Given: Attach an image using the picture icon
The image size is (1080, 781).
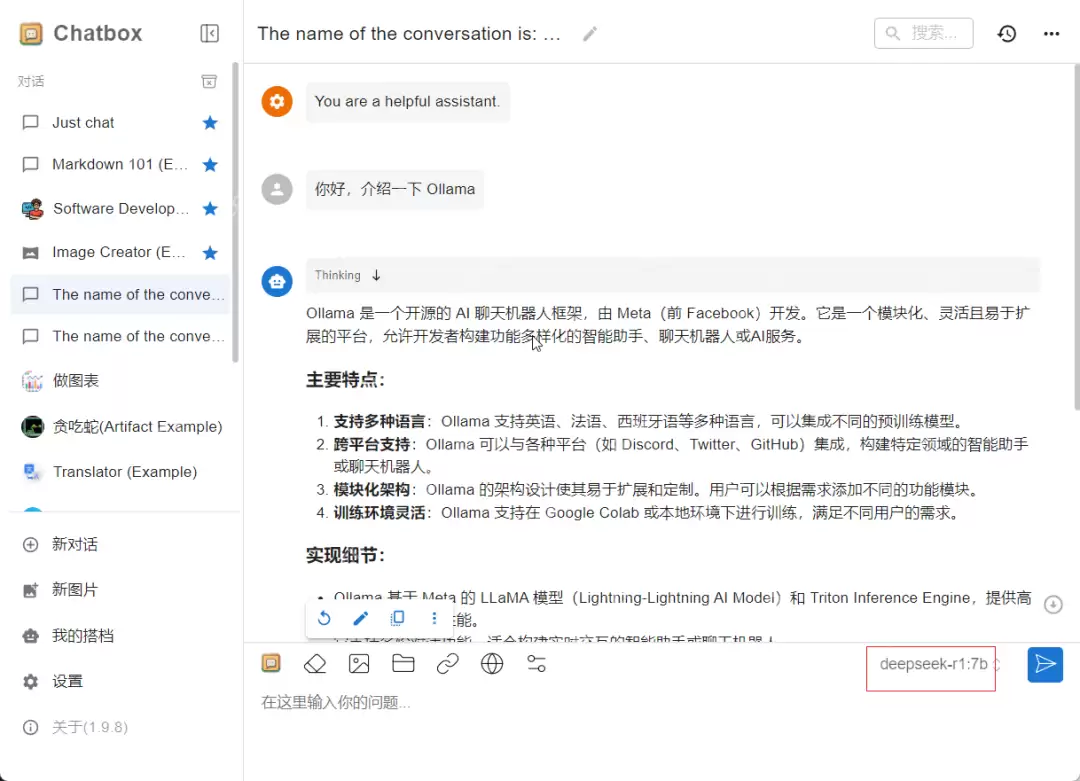Looking at the screenshot, I should (x=359, y=663).
